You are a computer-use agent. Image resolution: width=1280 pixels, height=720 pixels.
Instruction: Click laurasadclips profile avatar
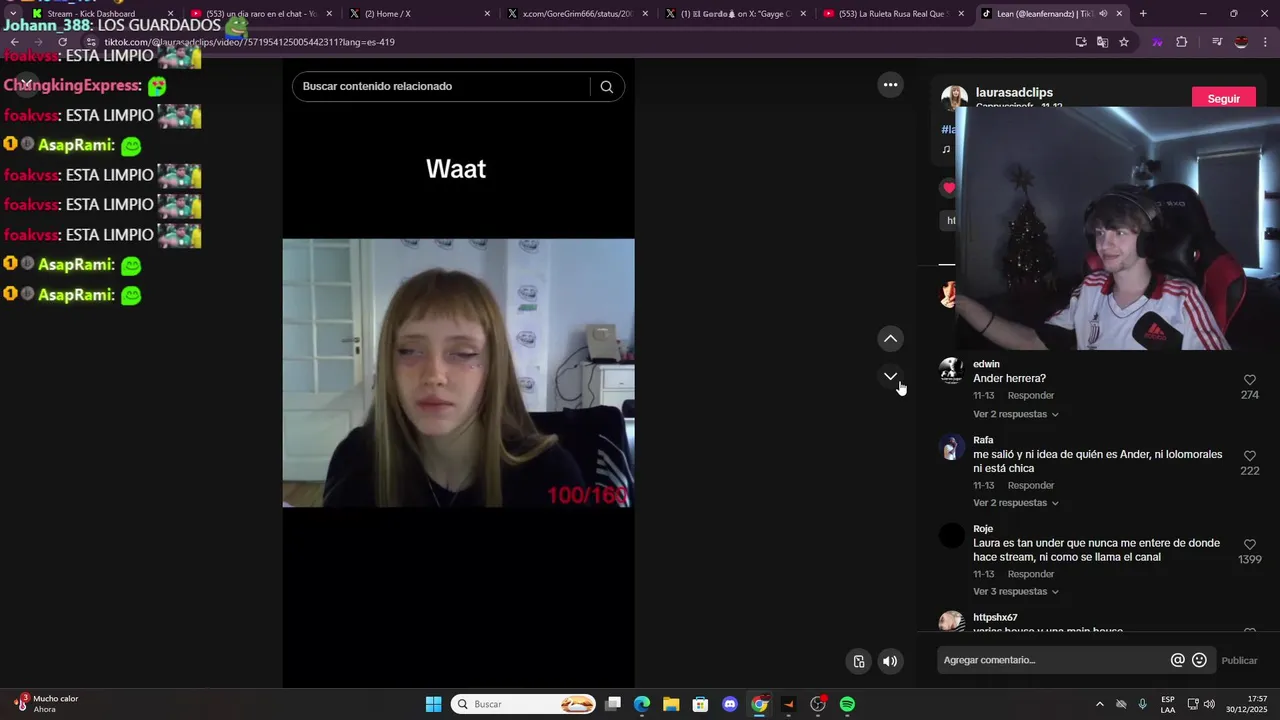click(x=954, y=97)
